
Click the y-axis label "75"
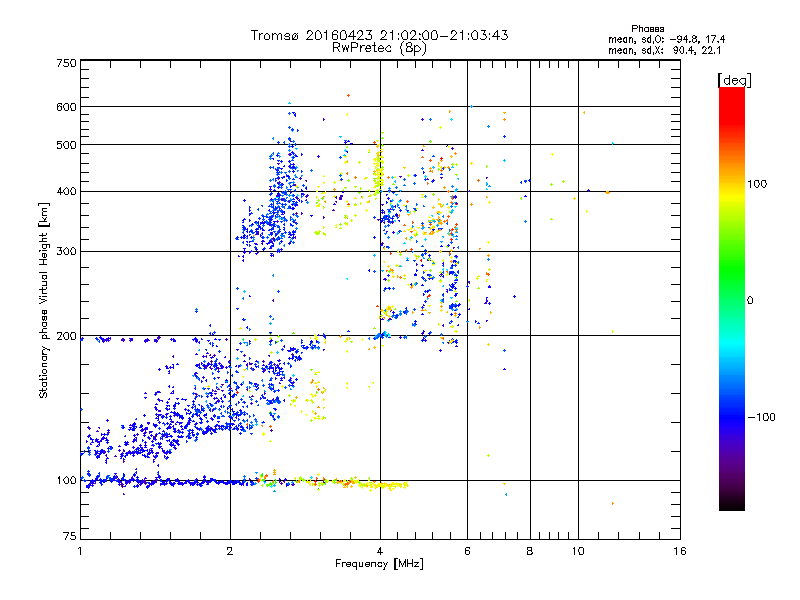click(x=70, y=536)
